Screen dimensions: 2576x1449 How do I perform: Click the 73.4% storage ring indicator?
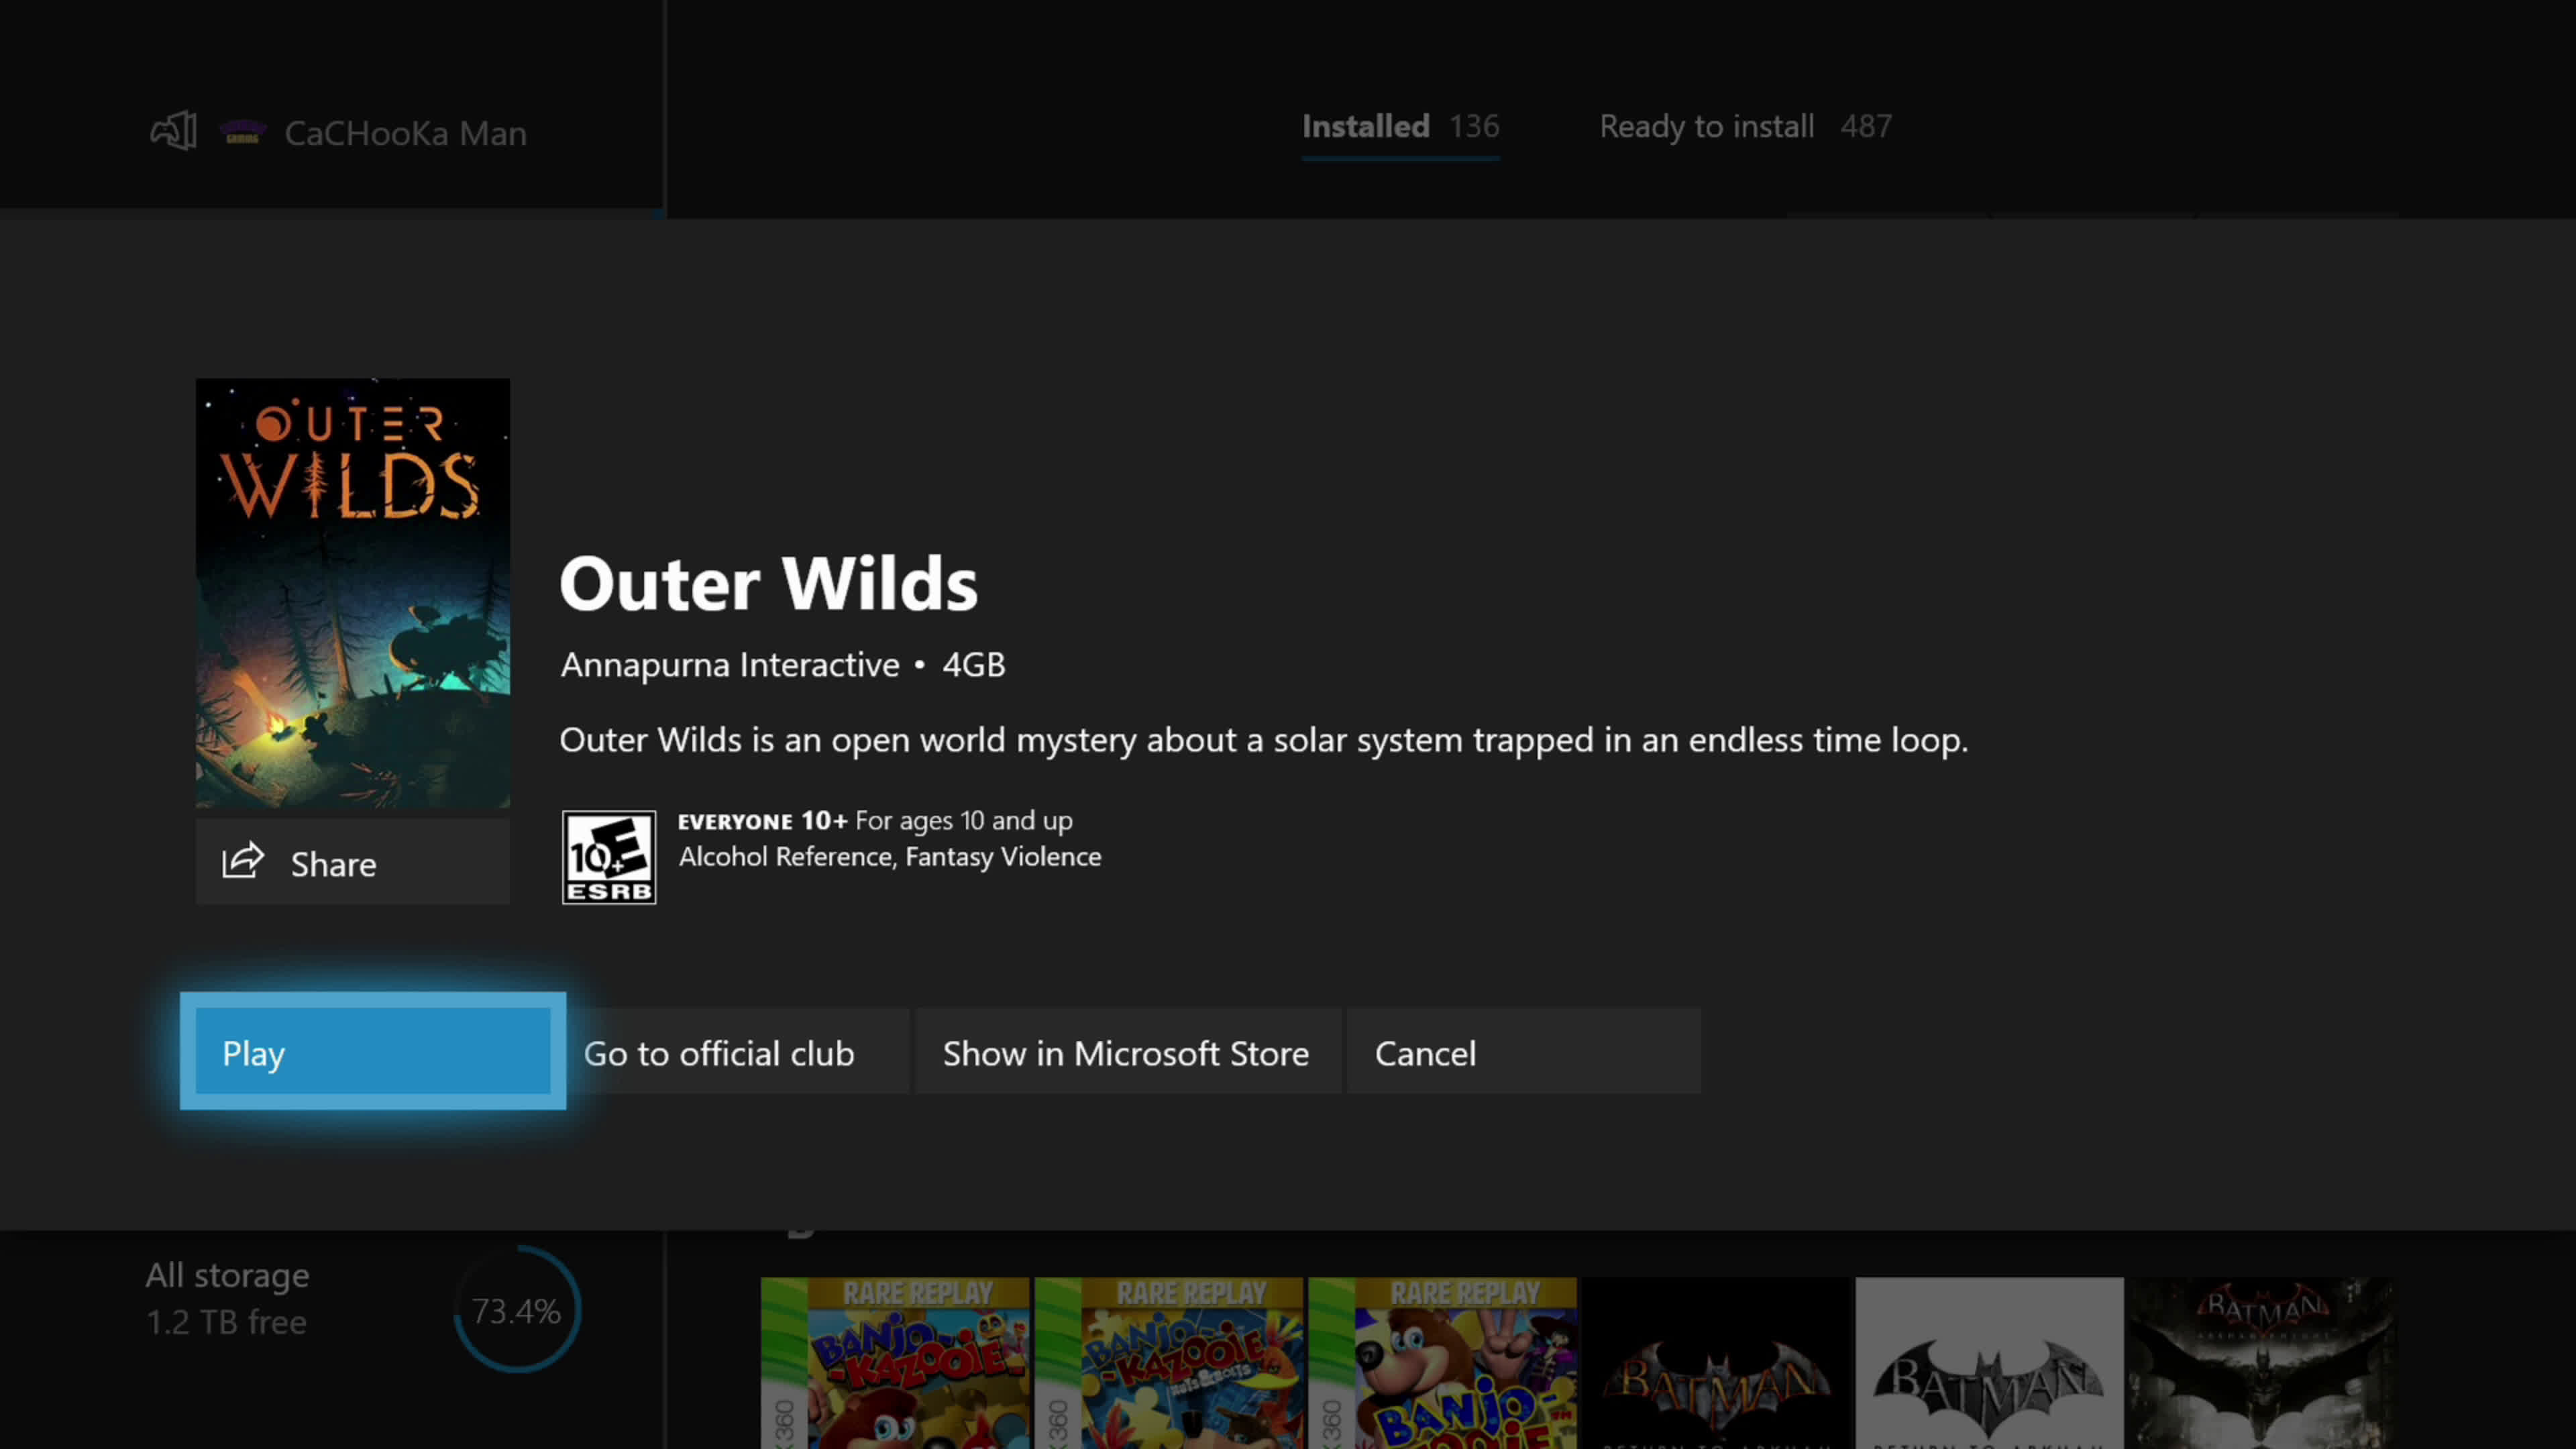tap(517, 1310)
